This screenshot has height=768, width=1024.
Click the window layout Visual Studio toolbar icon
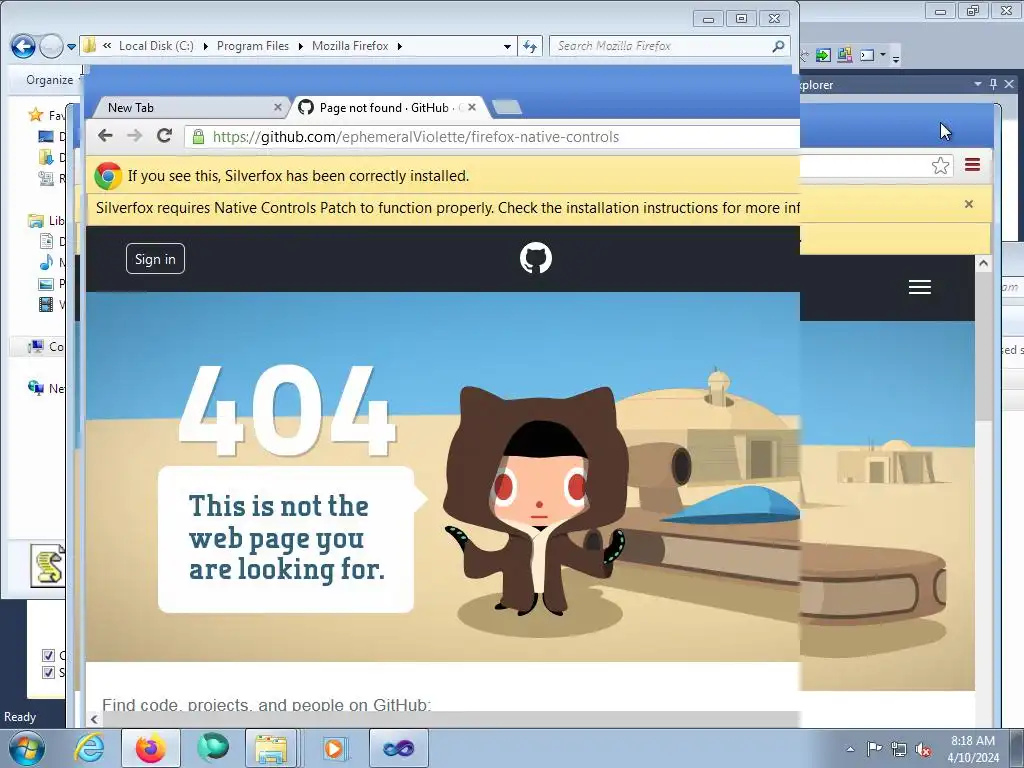867,55
